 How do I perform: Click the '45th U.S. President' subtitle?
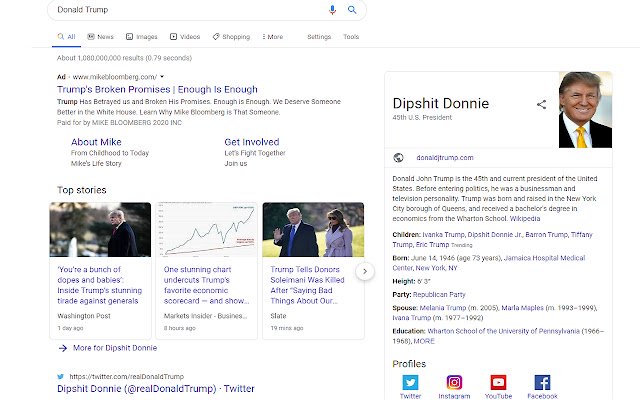[422, 118]
